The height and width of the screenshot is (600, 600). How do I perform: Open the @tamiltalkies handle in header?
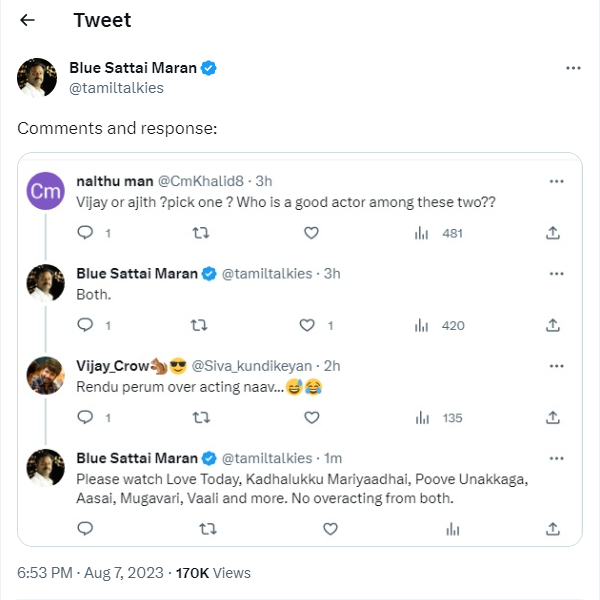pos(116,88)
